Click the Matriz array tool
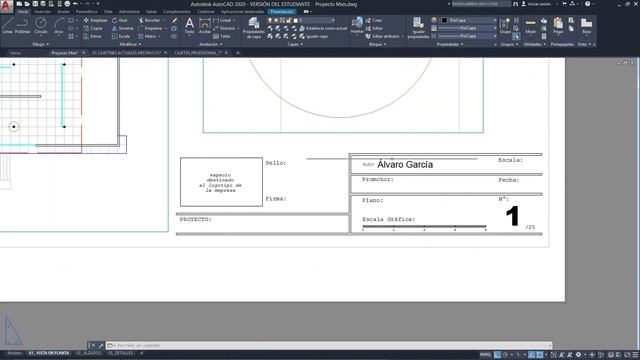This screenshot has width=640, height=360. [147, 36]
